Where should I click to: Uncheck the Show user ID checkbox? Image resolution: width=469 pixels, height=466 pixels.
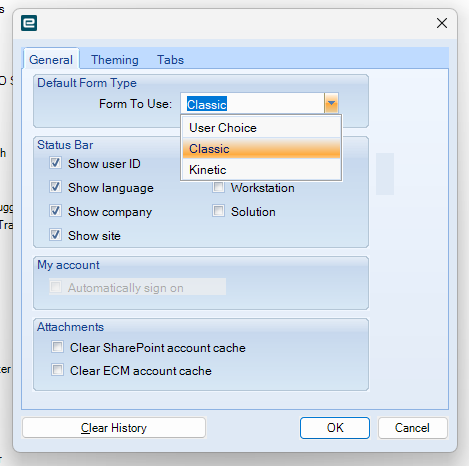(55, 163)
